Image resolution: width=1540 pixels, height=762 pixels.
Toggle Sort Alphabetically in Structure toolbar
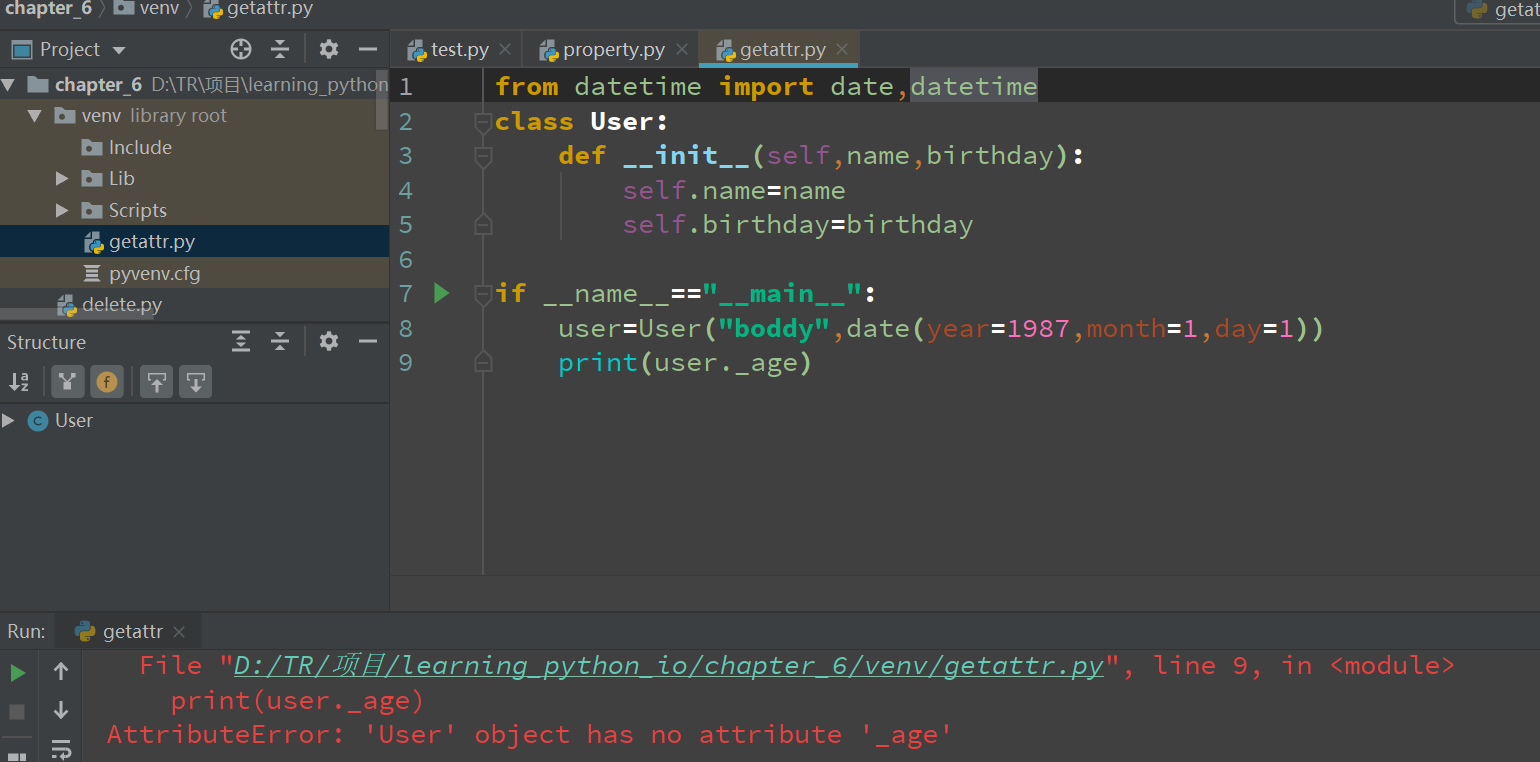pos(19,382)
